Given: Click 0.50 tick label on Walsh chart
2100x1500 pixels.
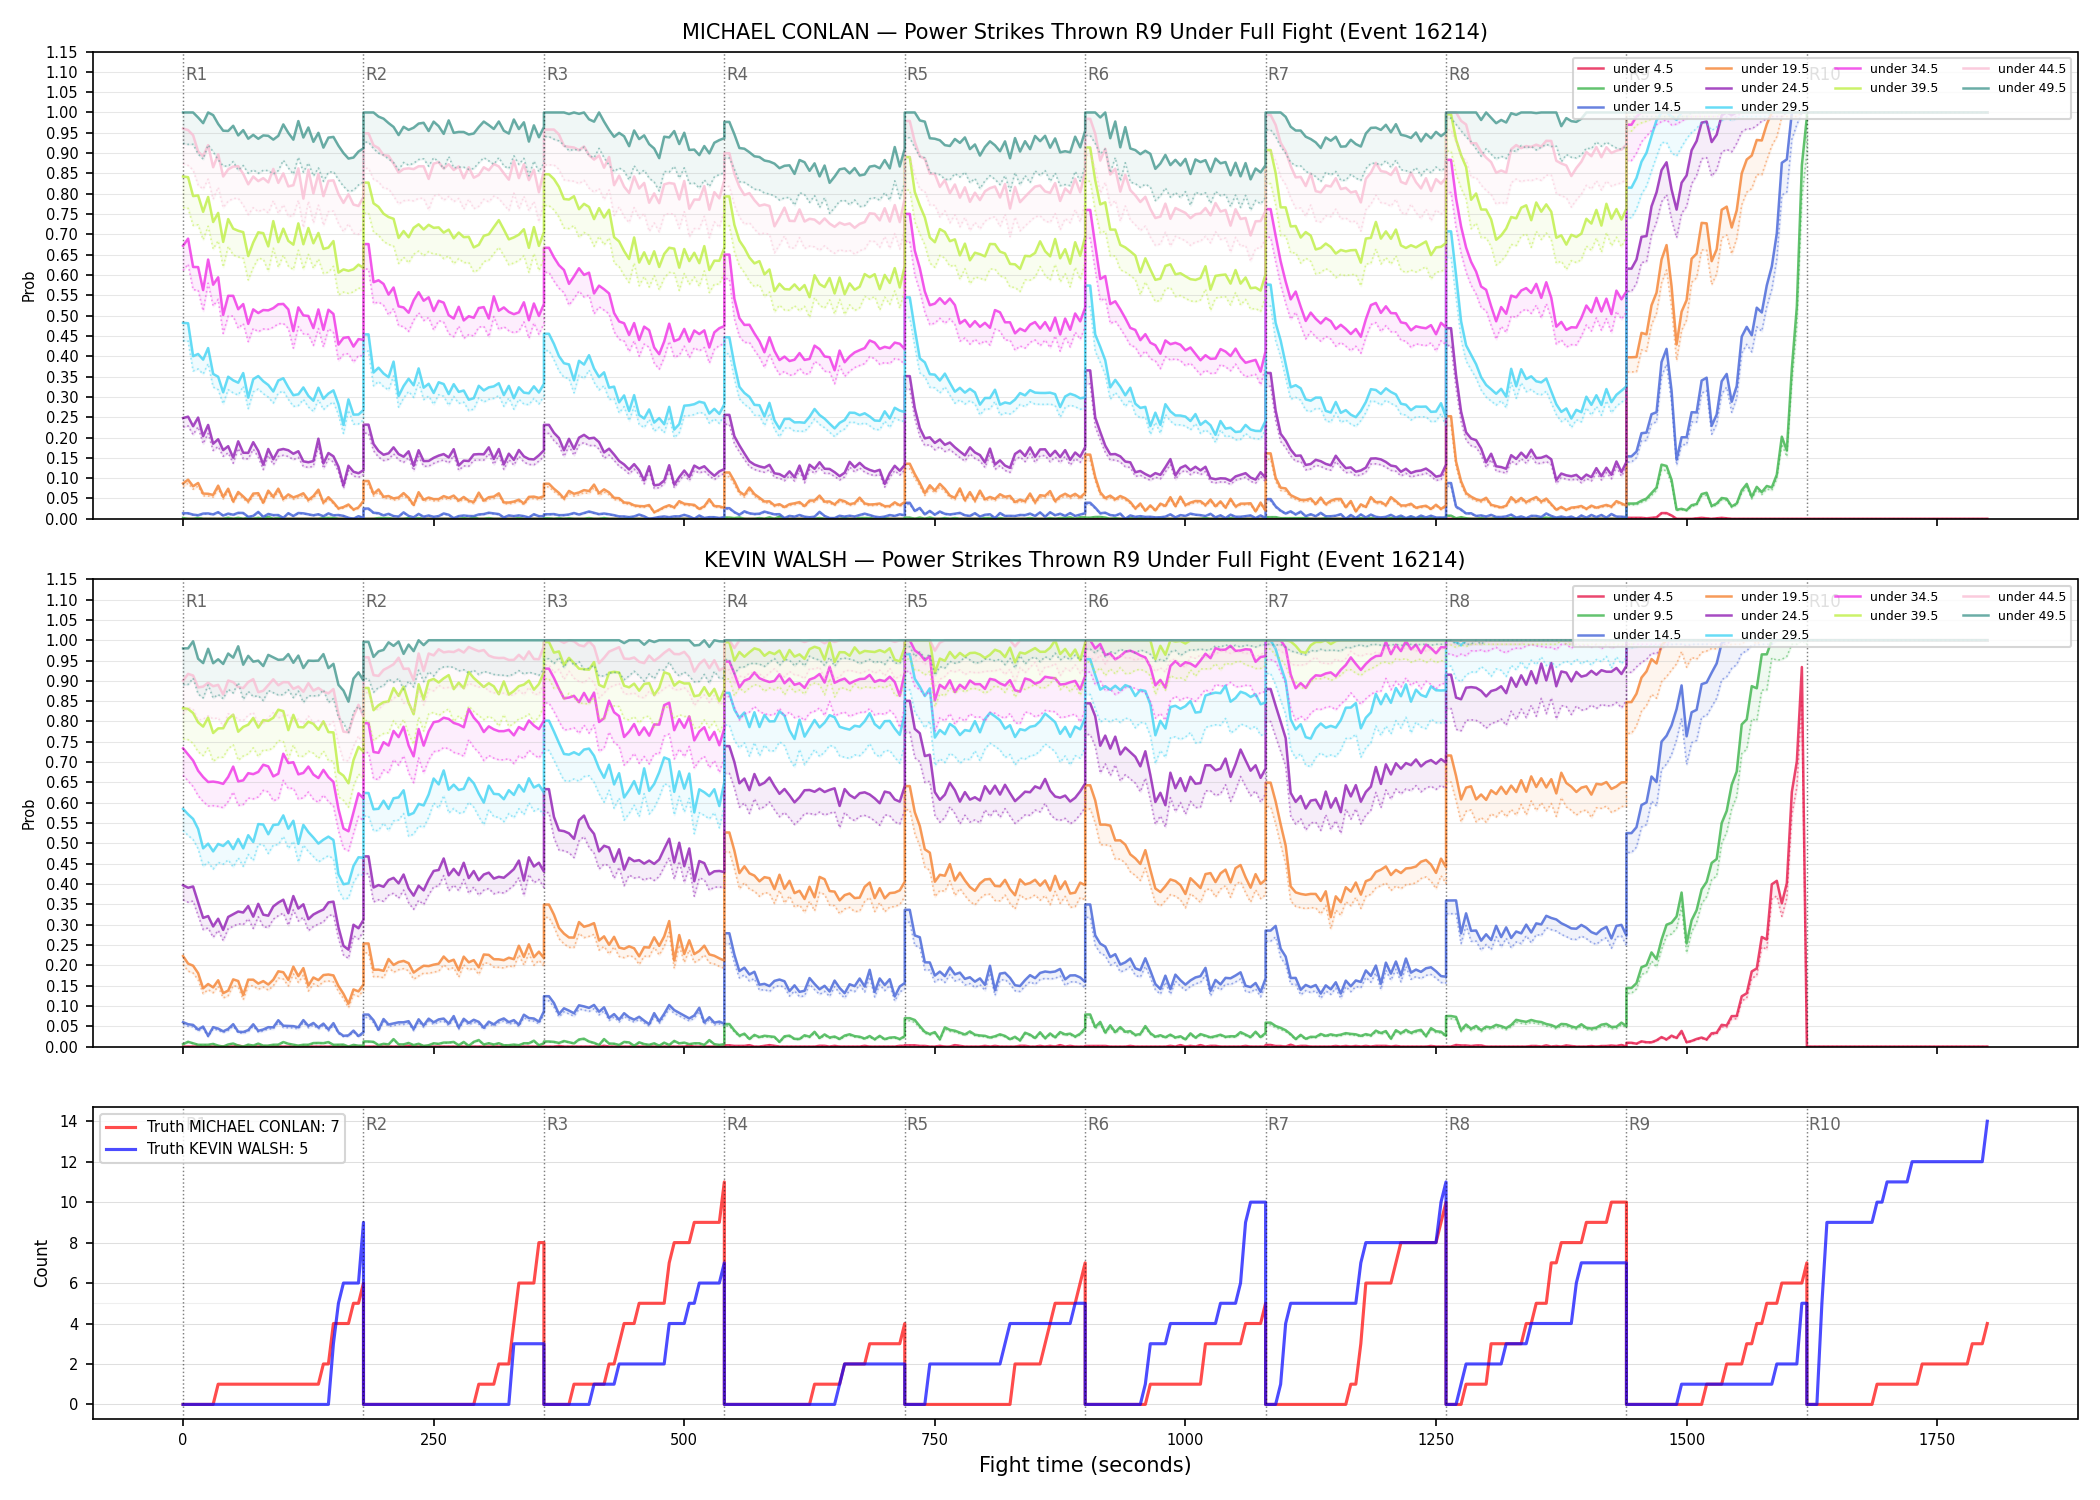Looking at the screenshot, I should coord(61,843).
